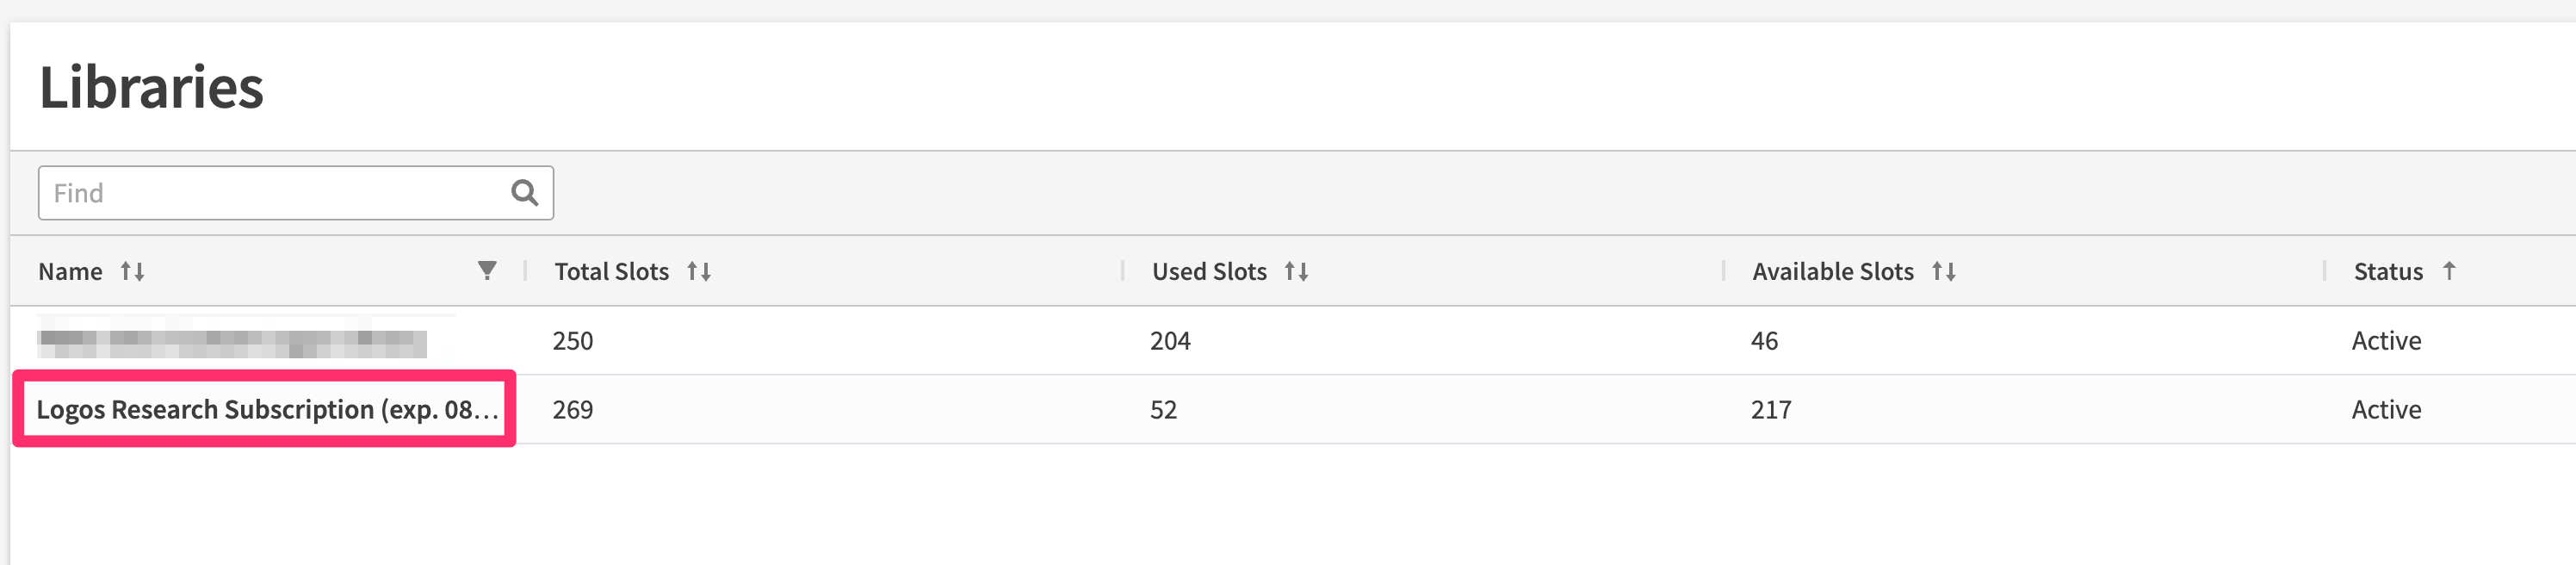Click the Total Slots column header
2576x565 pixels.
point(612,271)
